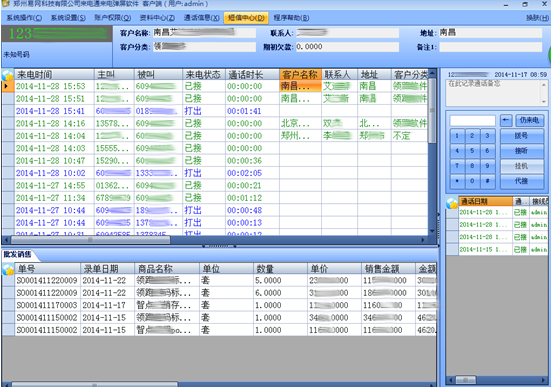Click the 0 key on keypad

[472, 181]
